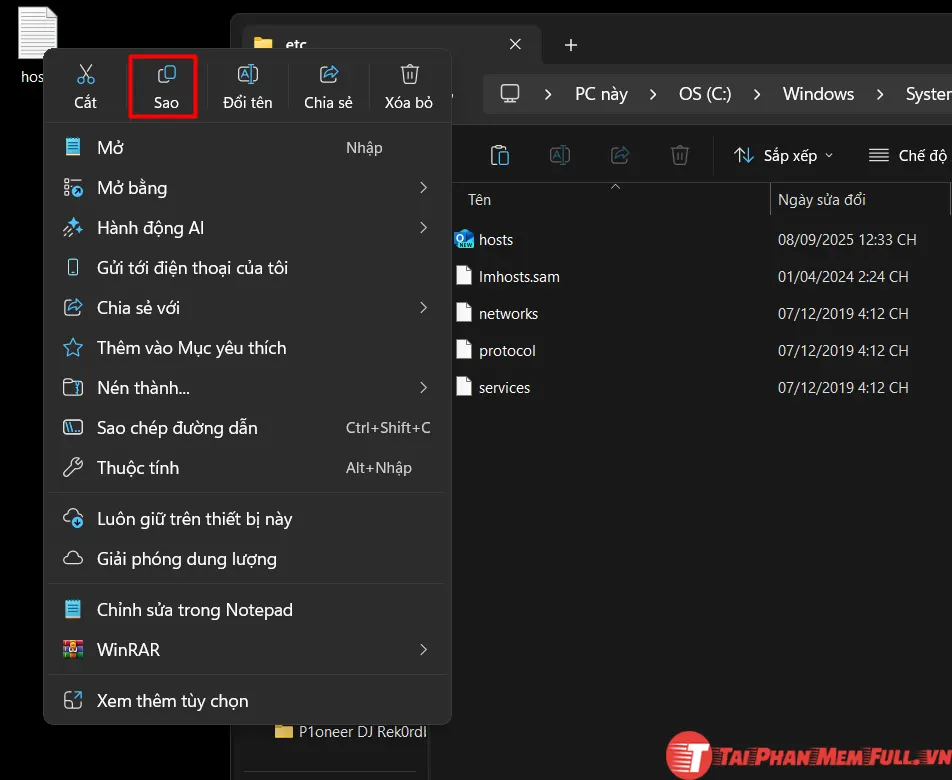This screenshot has width=952, height=780.
Task: Select the hosts file in the list
Action: (x=497, y=239)
